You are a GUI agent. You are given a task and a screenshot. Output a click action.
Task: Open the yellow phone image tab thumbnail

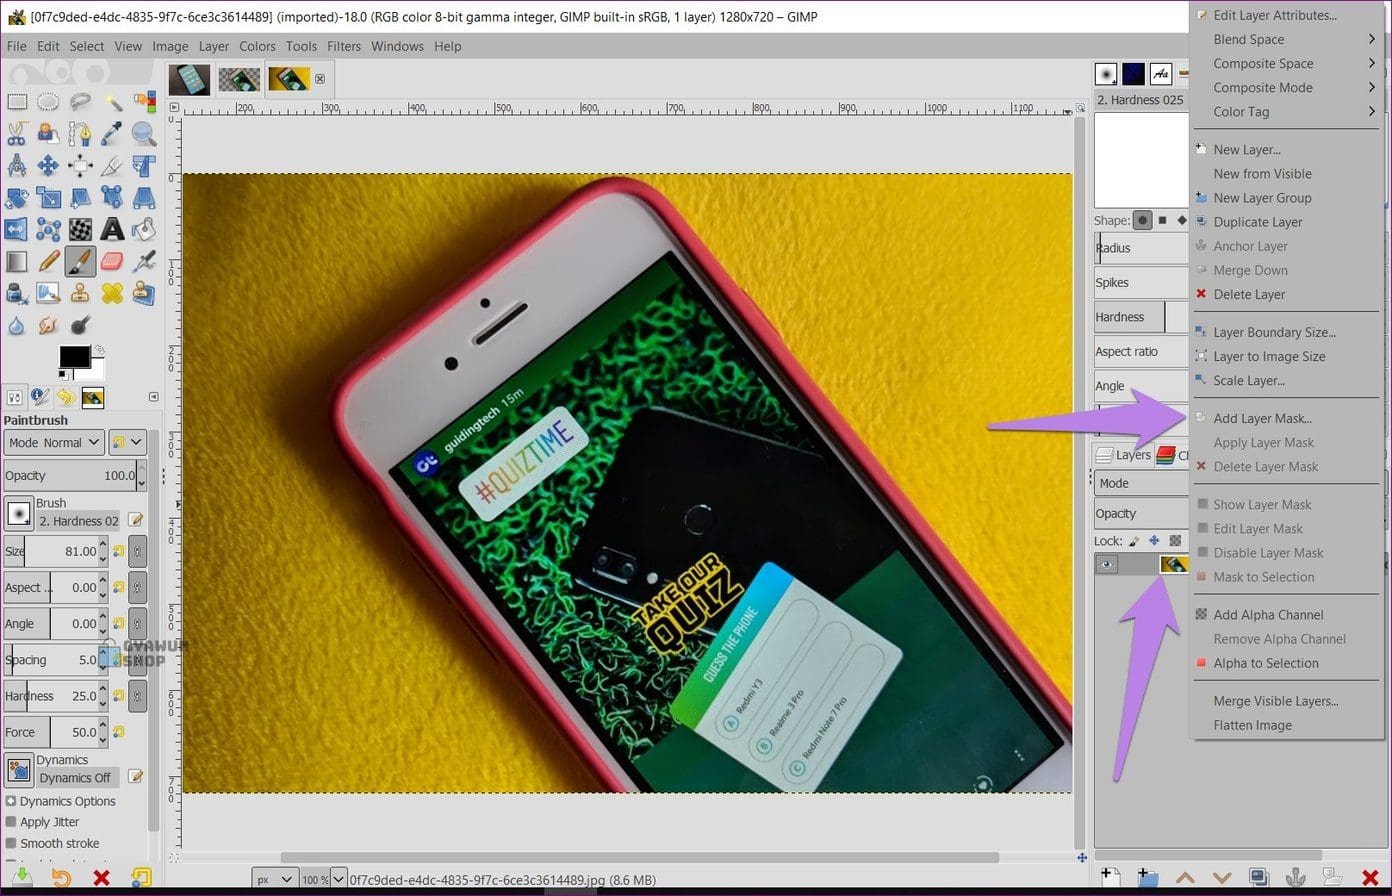click(x=289, y=79)
